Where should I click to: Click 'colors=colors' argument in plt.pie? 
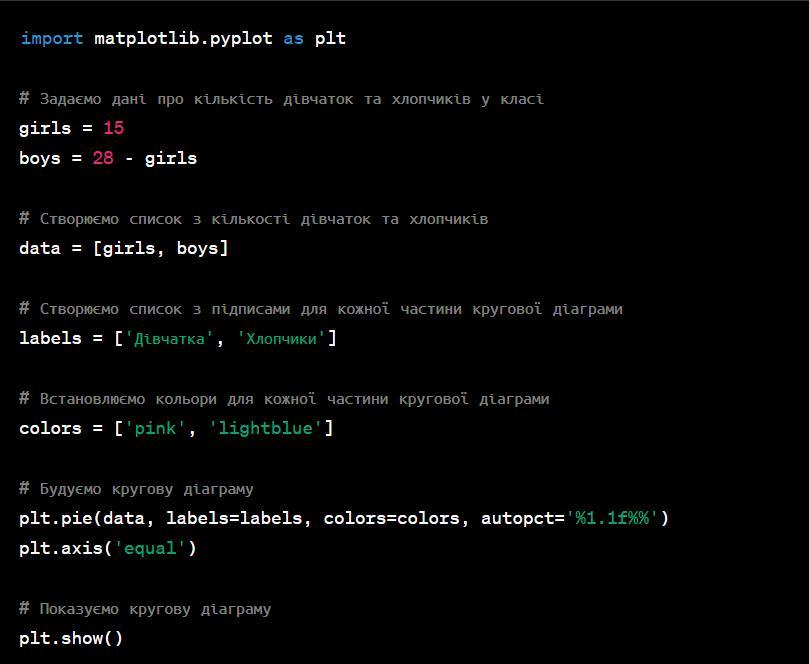click(x=391, y=518)
